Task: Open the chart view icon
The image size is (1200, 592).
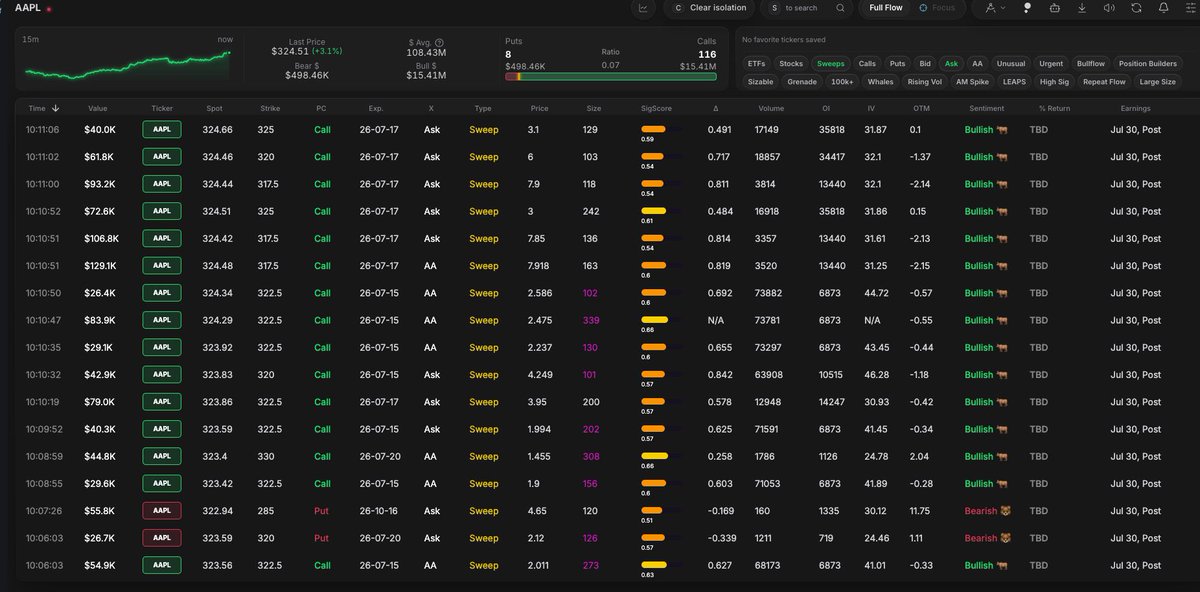Action: (x=642, y=8)
